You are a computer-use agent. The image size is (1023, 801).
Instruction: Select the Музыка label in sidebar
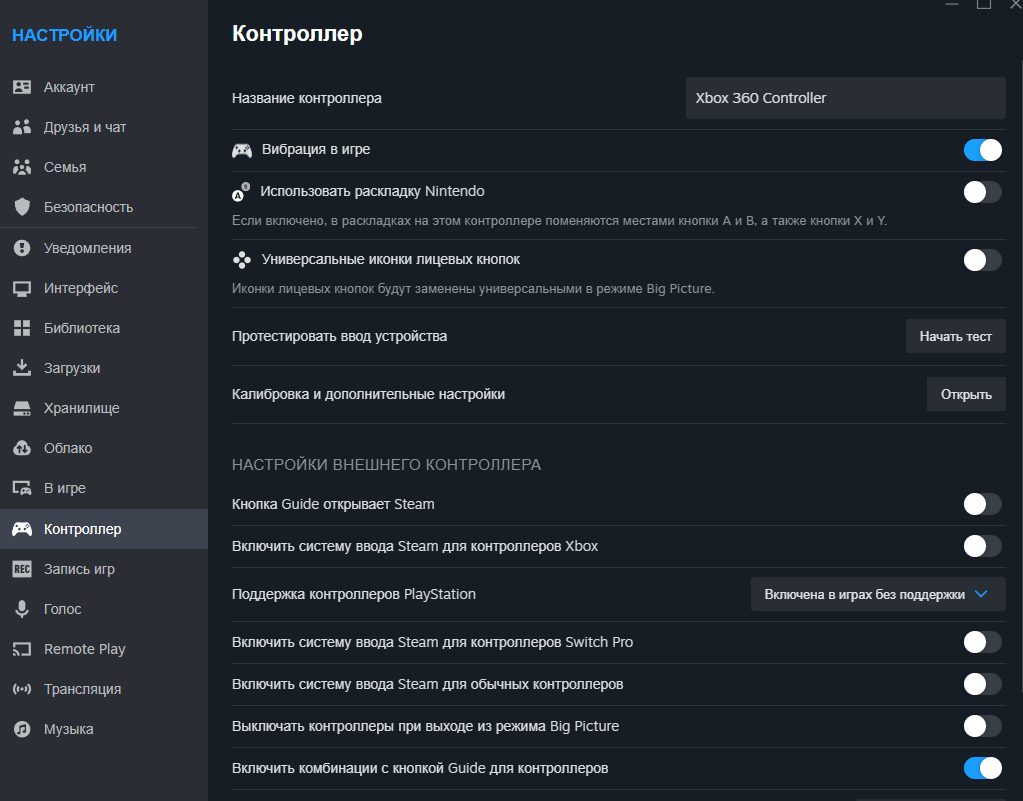click(69, 729)
